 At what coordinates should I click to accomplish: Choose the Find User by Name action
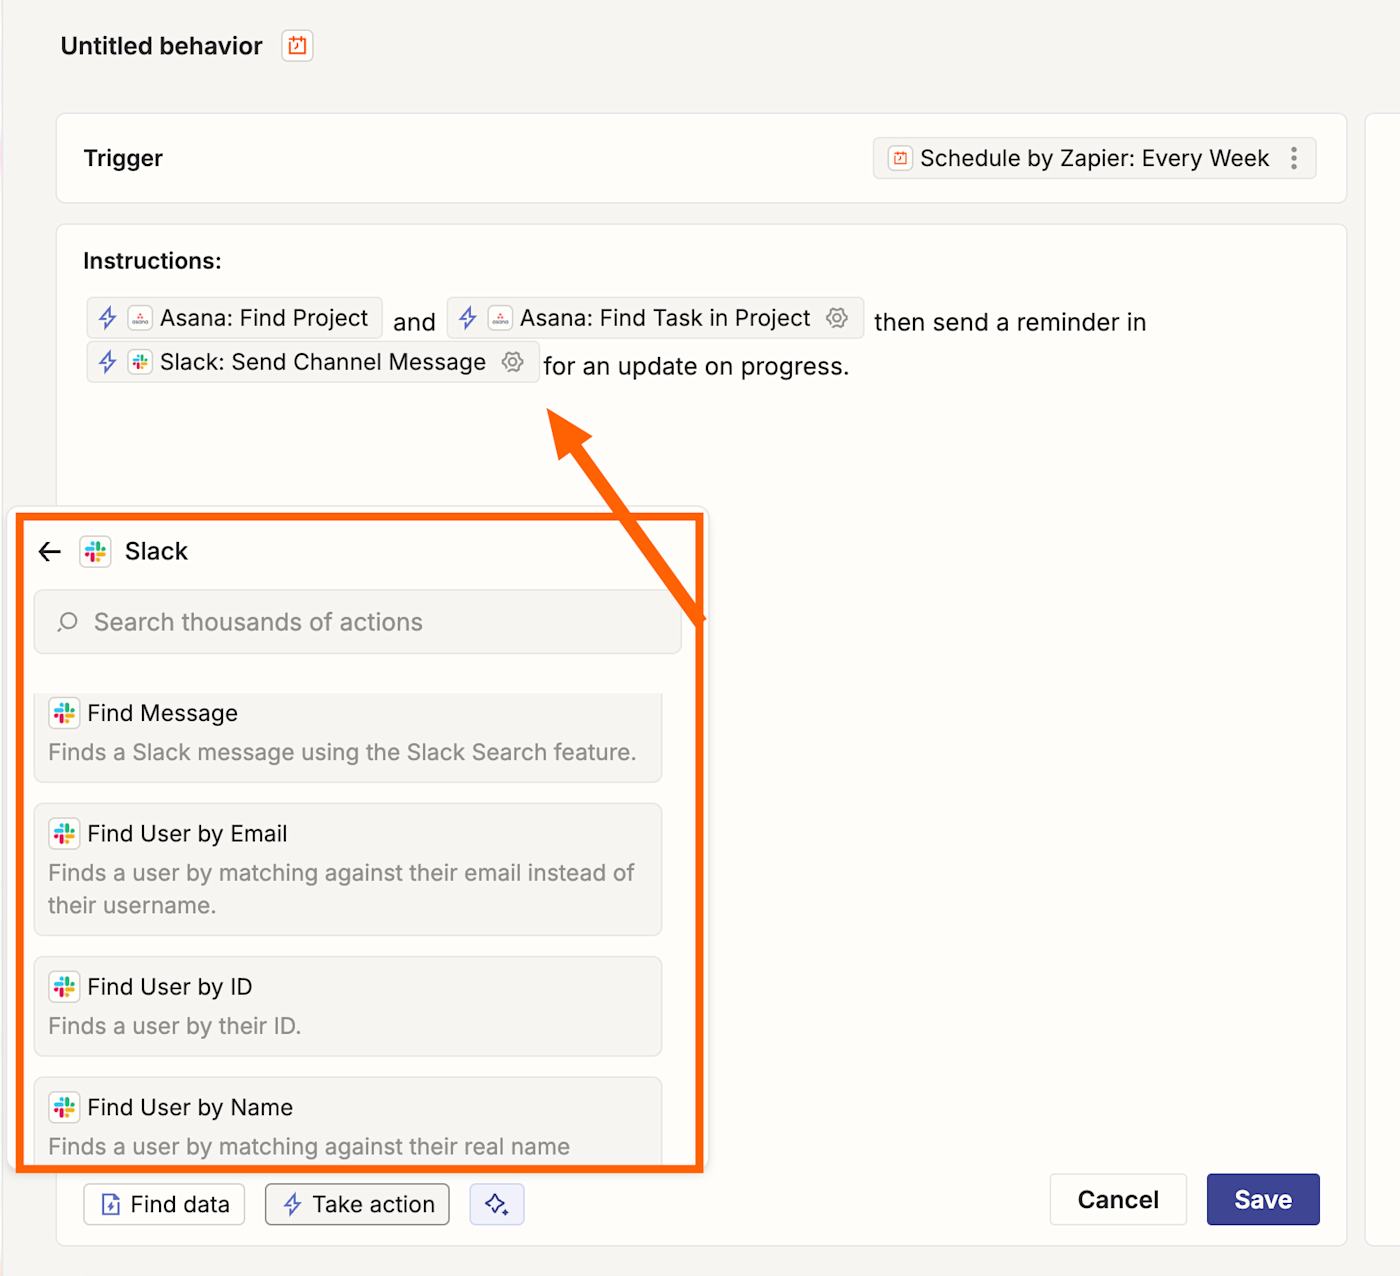pos(348,1121)
